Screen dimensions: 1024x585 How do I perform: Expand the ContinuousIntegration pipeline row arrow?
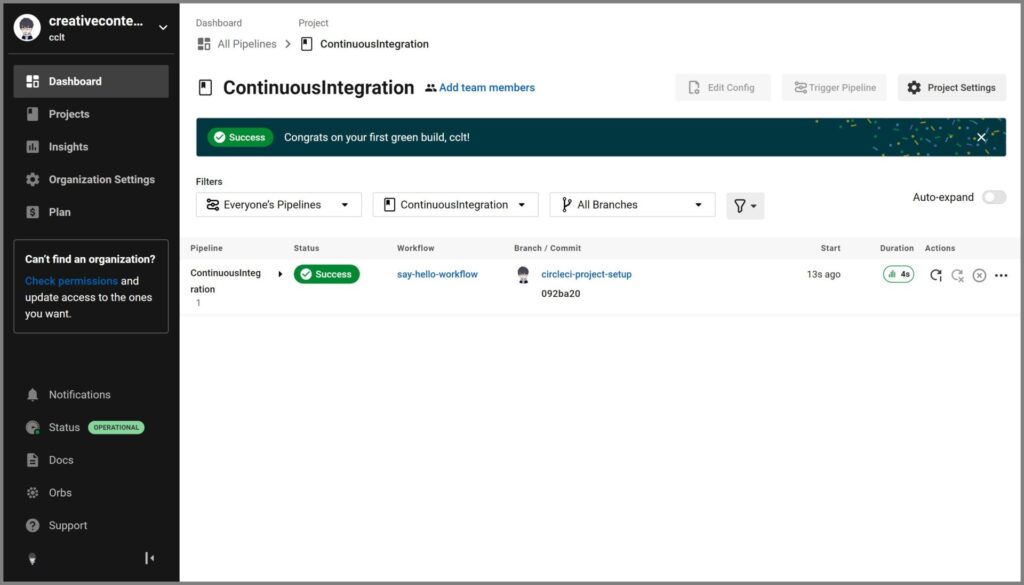pos(280,274)
